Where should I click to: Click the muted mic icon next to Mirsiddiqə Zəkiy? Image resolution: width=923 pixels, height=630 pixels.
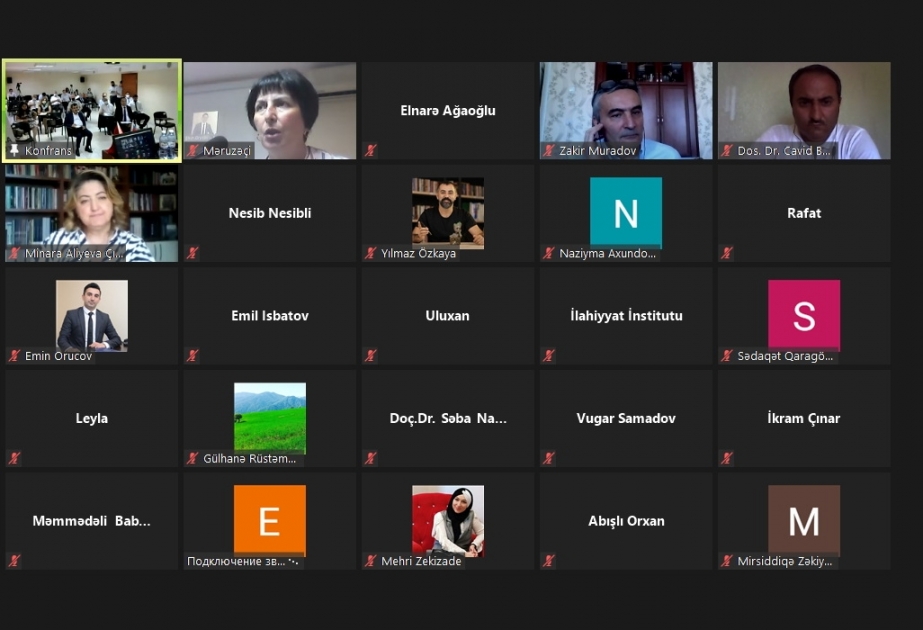[727, 561]
